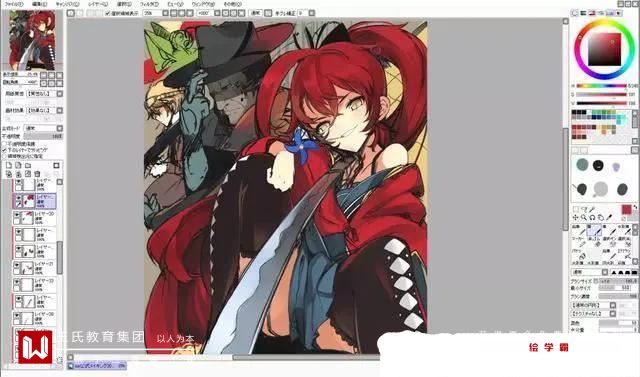Toggle the HSV slider panel icon
The image size is (640, 377).
[592, 13]
